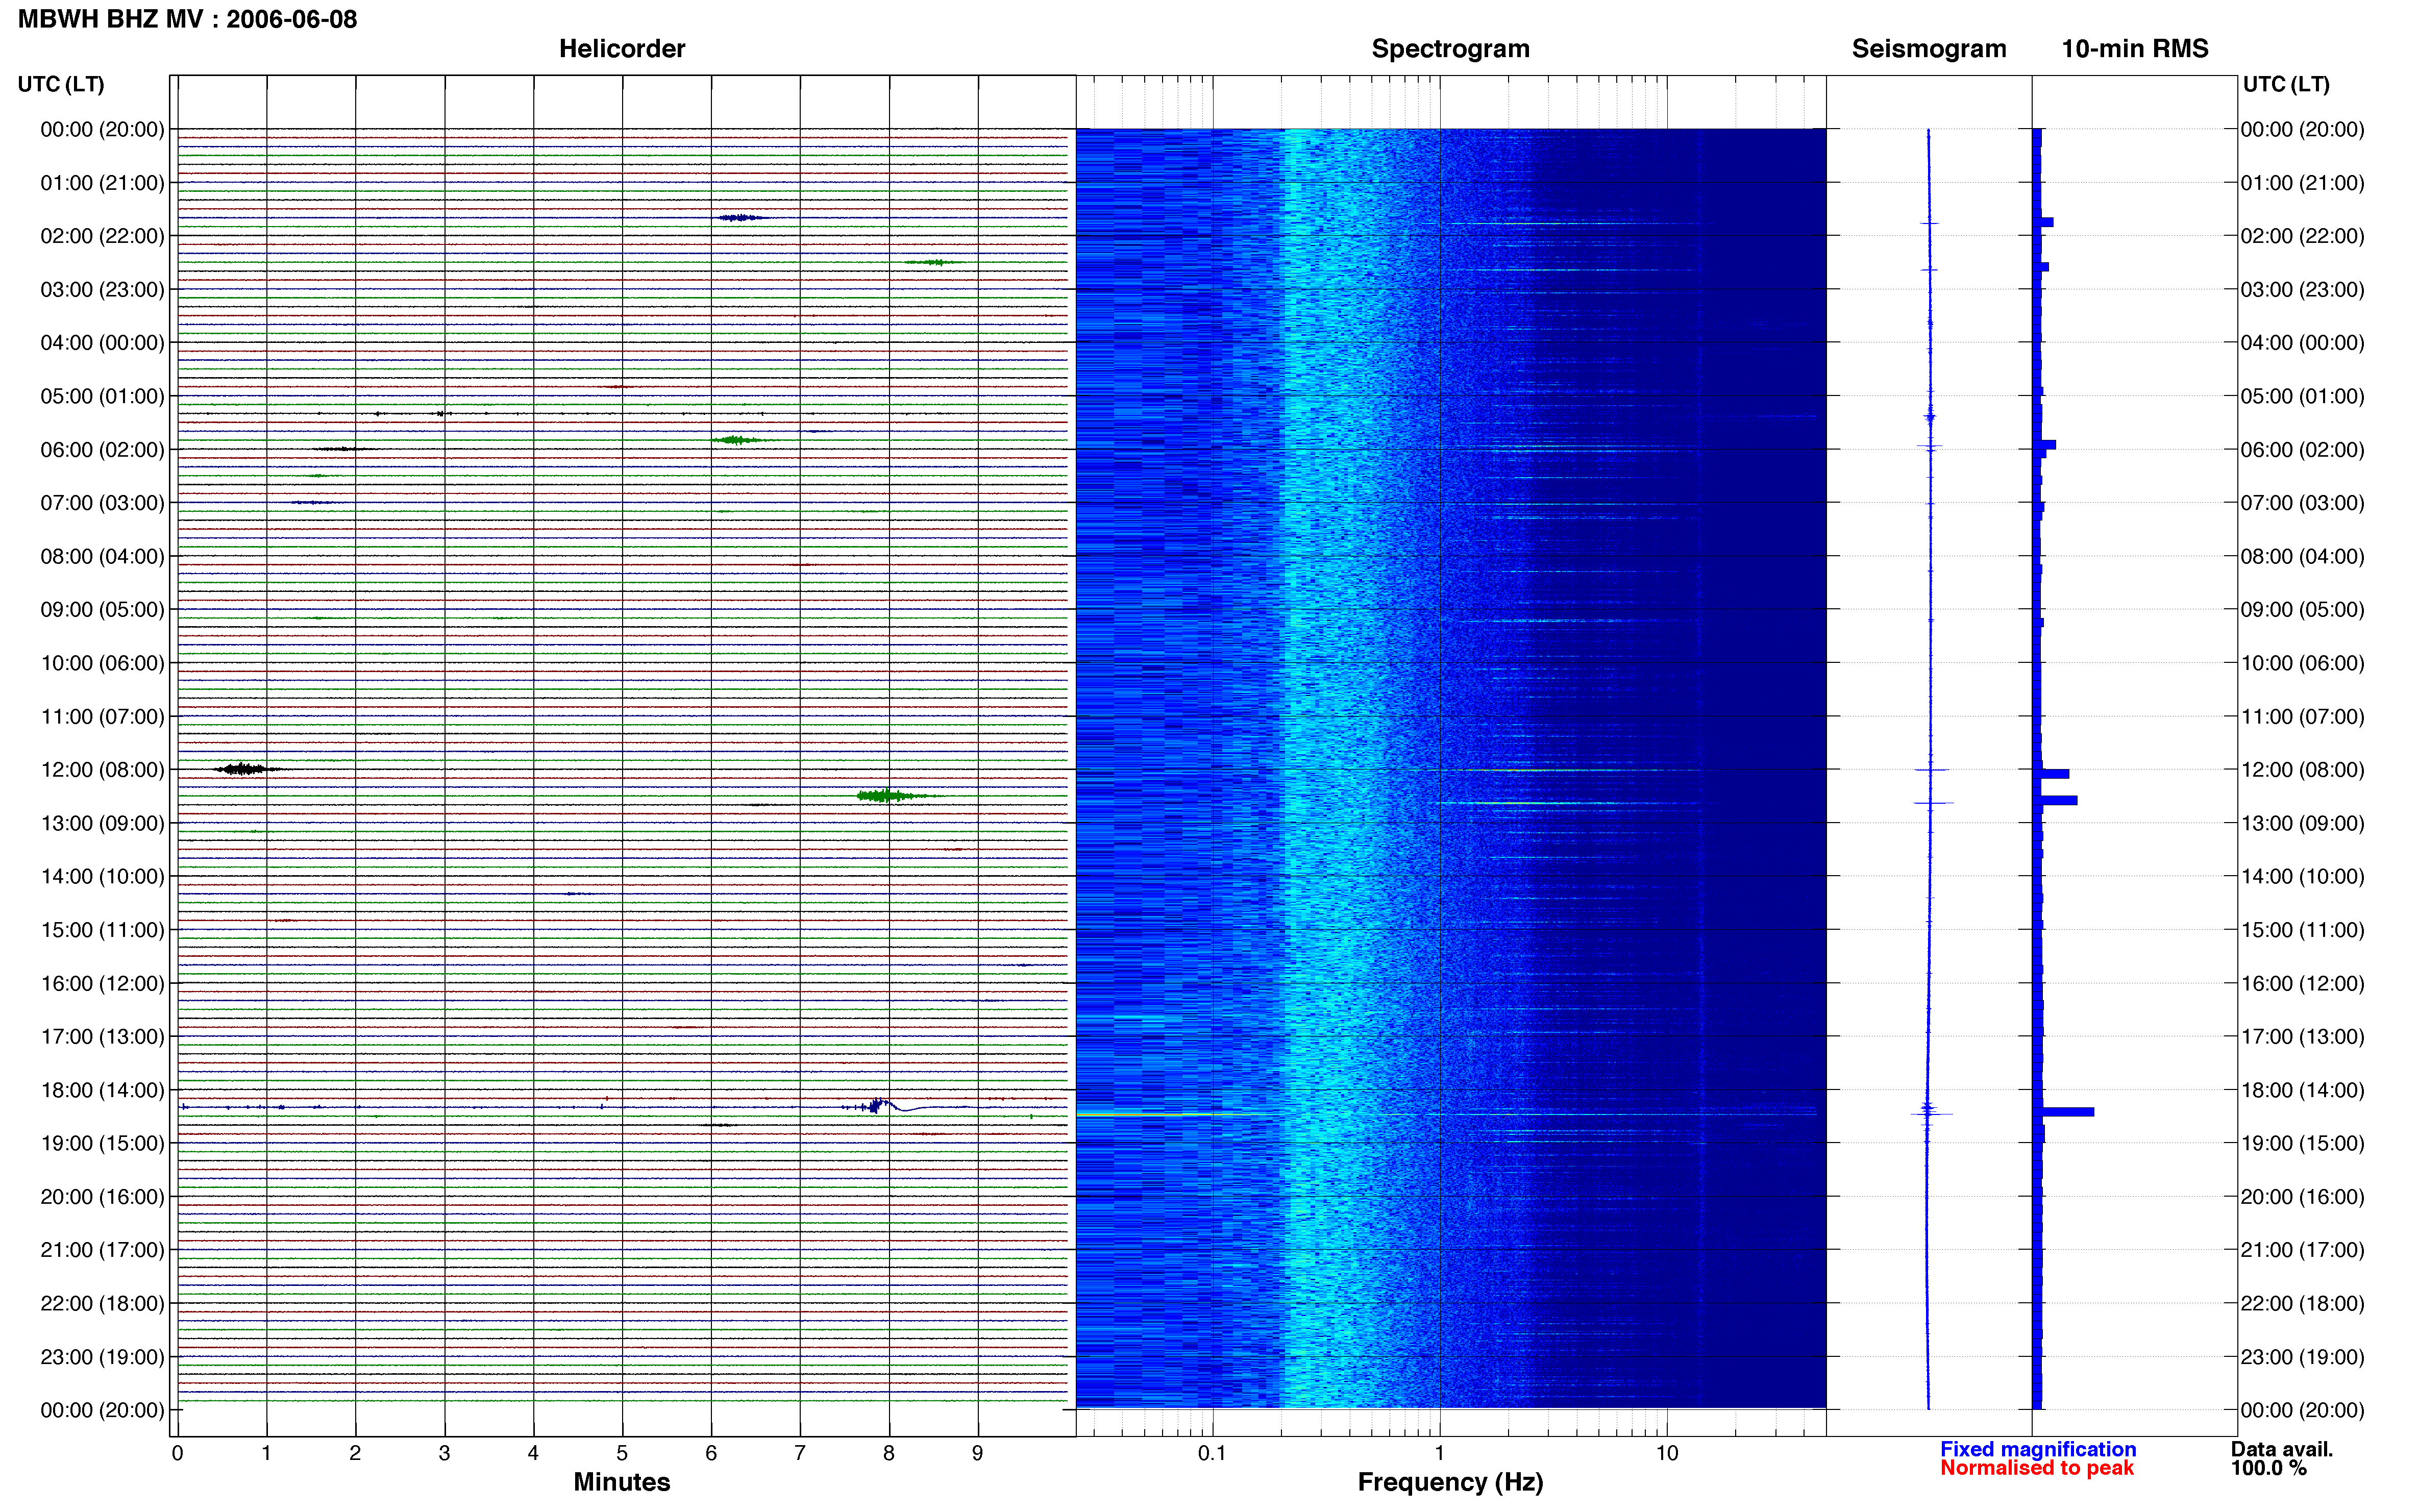Click left time label '19:00 (15:00)'
Screen dimensions: 2419x1512
point(102,1143)
